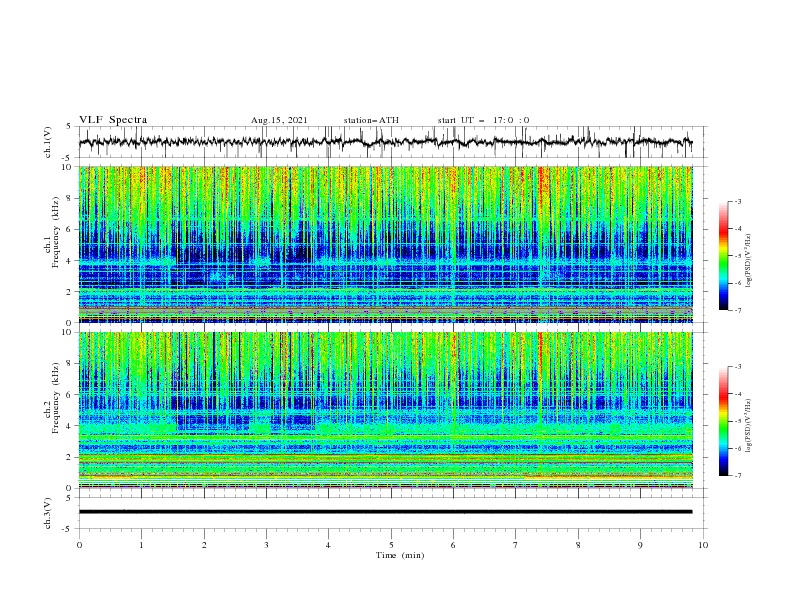The image size is (792, 612).
Task: Click the ch.3(V) axis label
Action: tap(48, 513)
